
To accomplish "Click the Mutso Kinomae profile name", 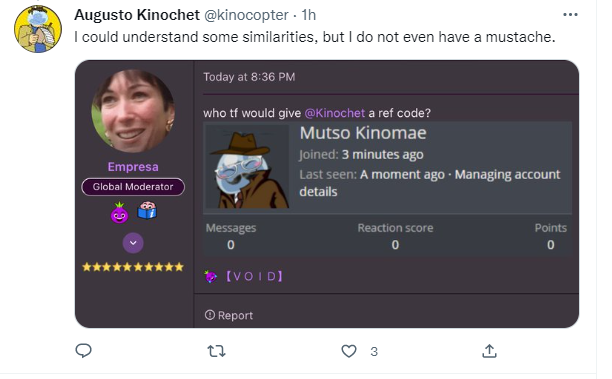I will [363, 133].
